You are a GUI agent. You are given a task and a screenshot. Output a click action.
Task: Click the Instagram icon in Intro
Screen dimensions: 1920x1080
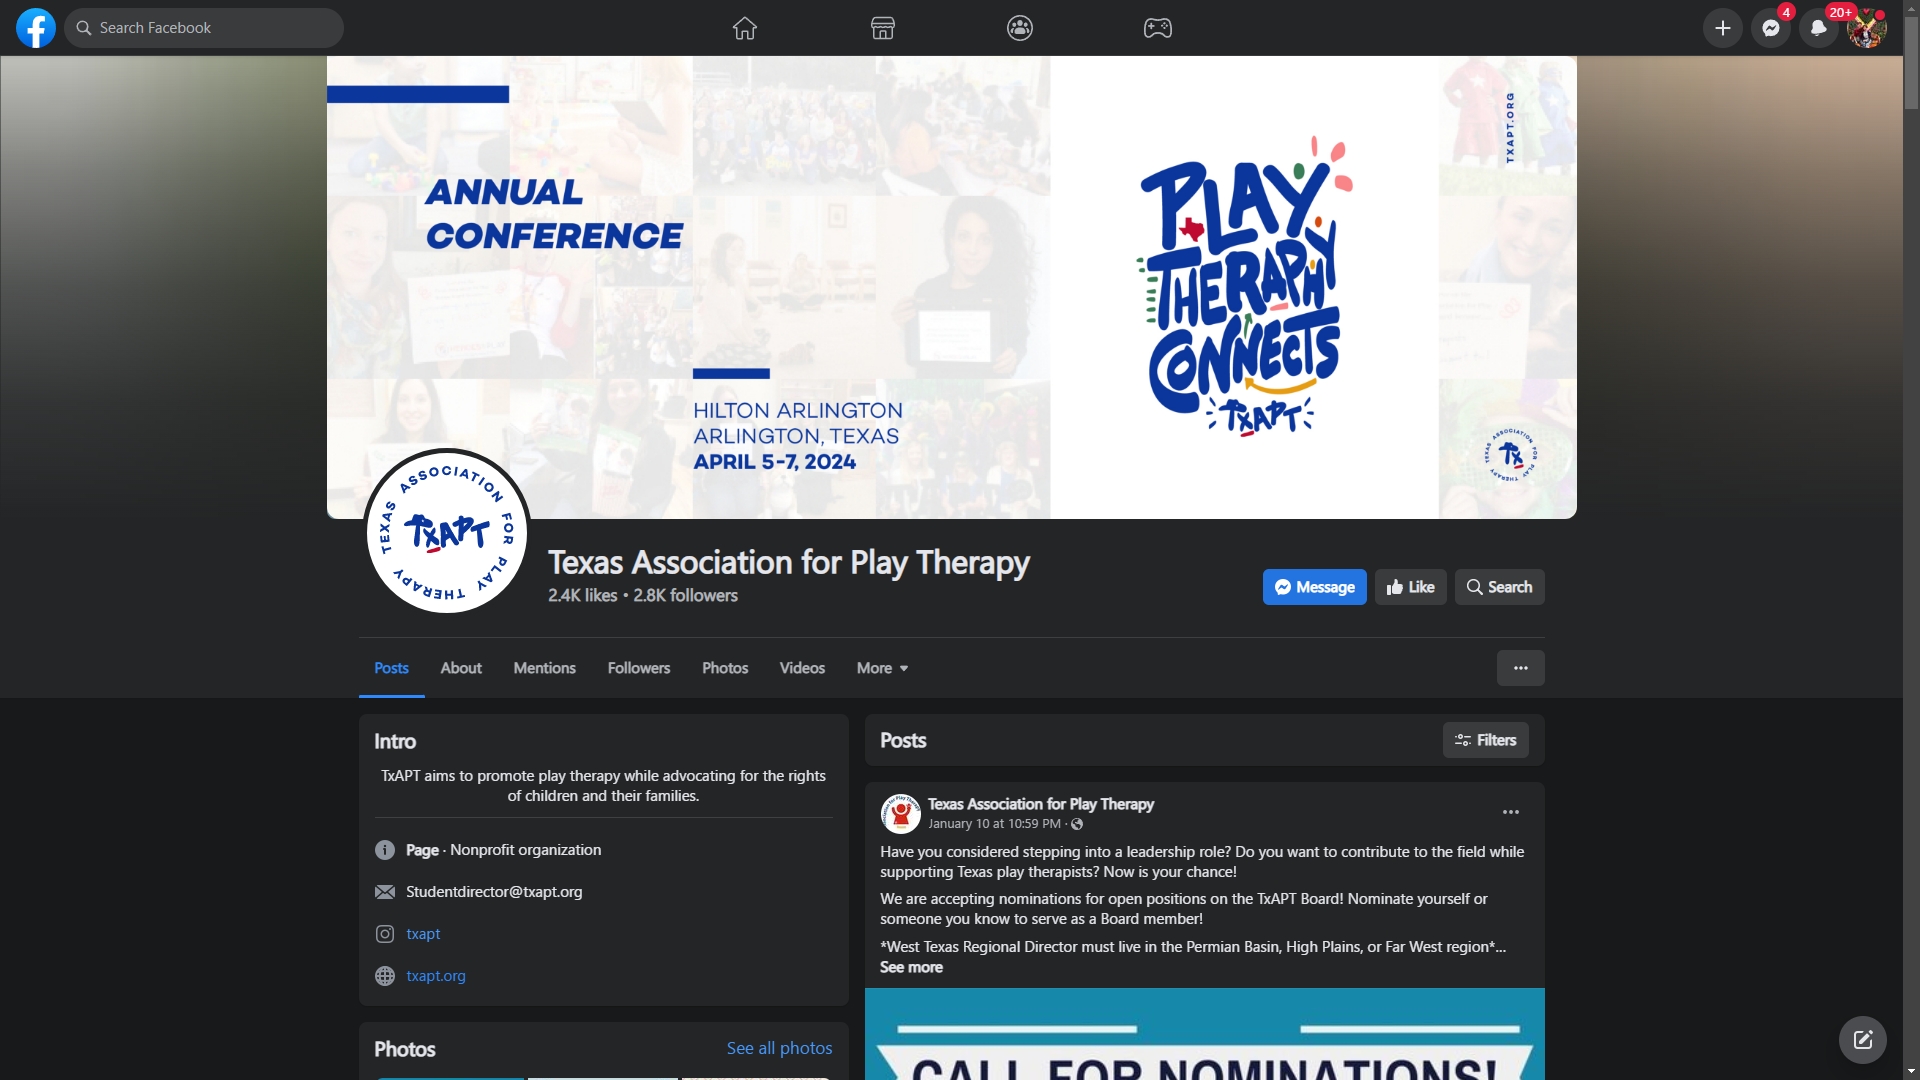click(385, 934)
